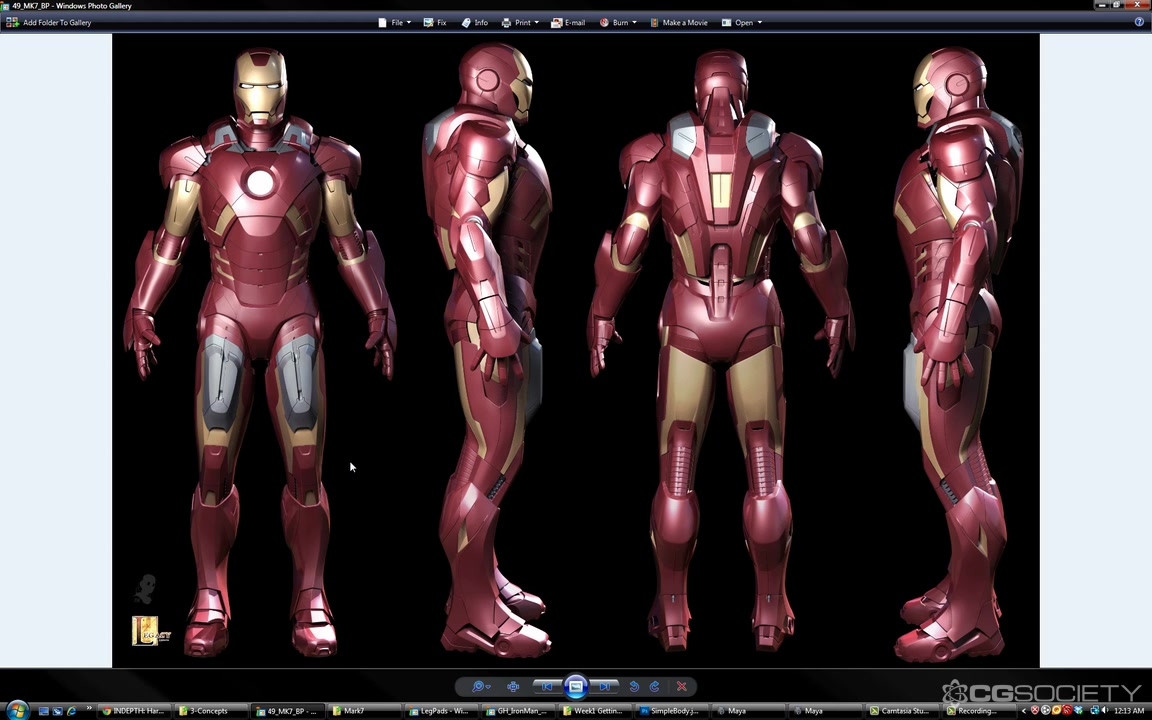Screen dimensions: 1152x720
Task: Click Make a Movie
Action: [x=679, y=22]
